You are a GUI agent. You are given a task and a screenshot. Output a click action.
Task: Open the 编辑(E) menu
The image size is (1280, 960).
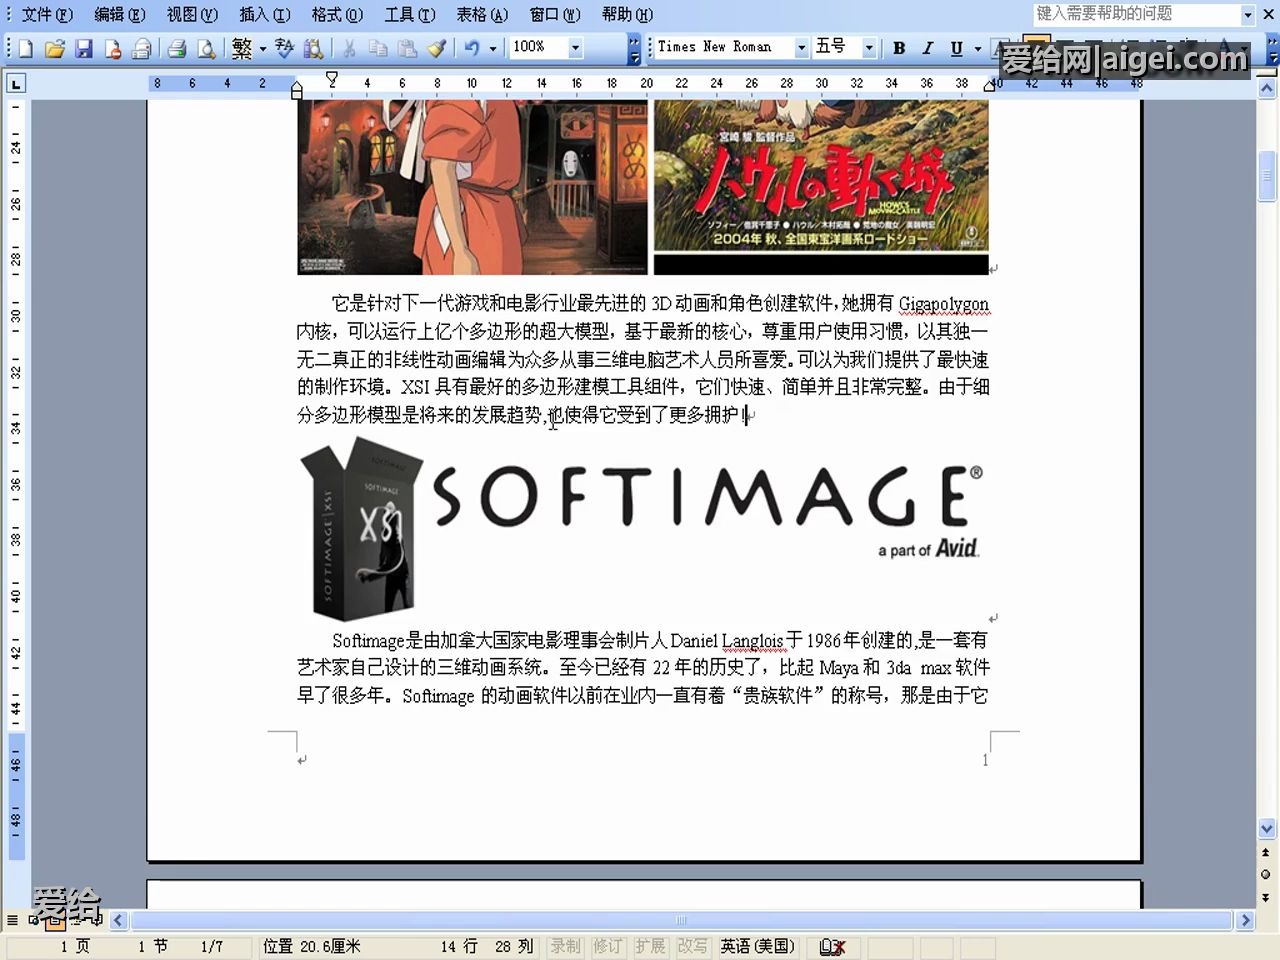point(120,15)
